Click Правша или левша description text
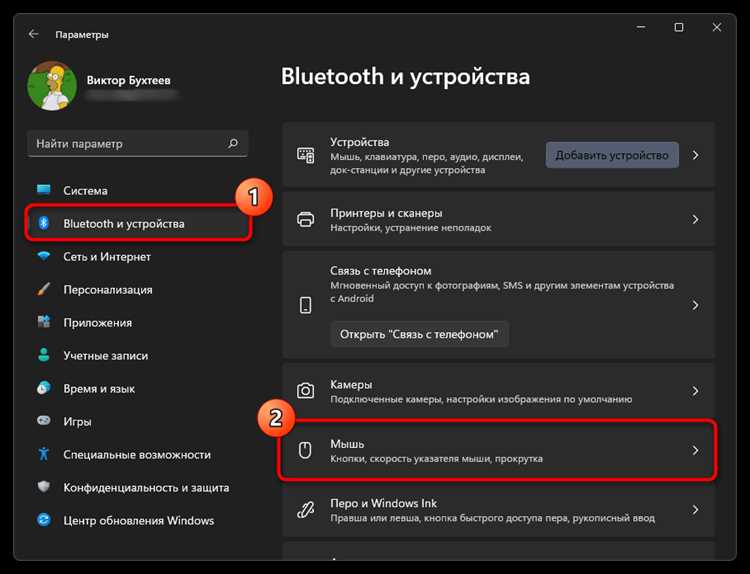 (492, 518)
